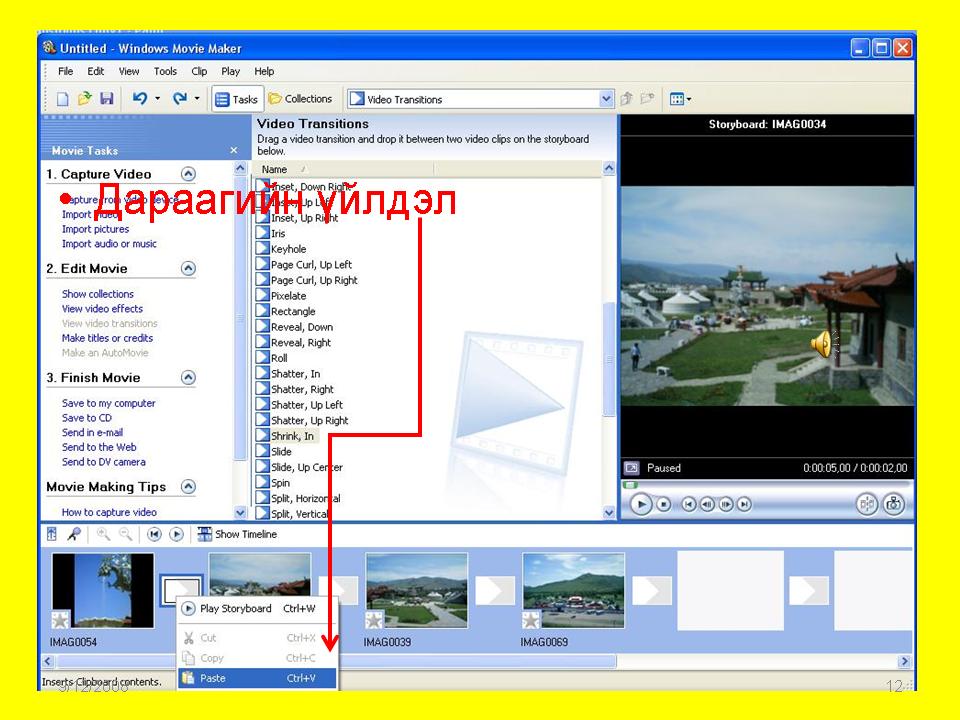960x720 pixels.
Task: Collapse the Finish Movie section
Action: click(188, 377)
